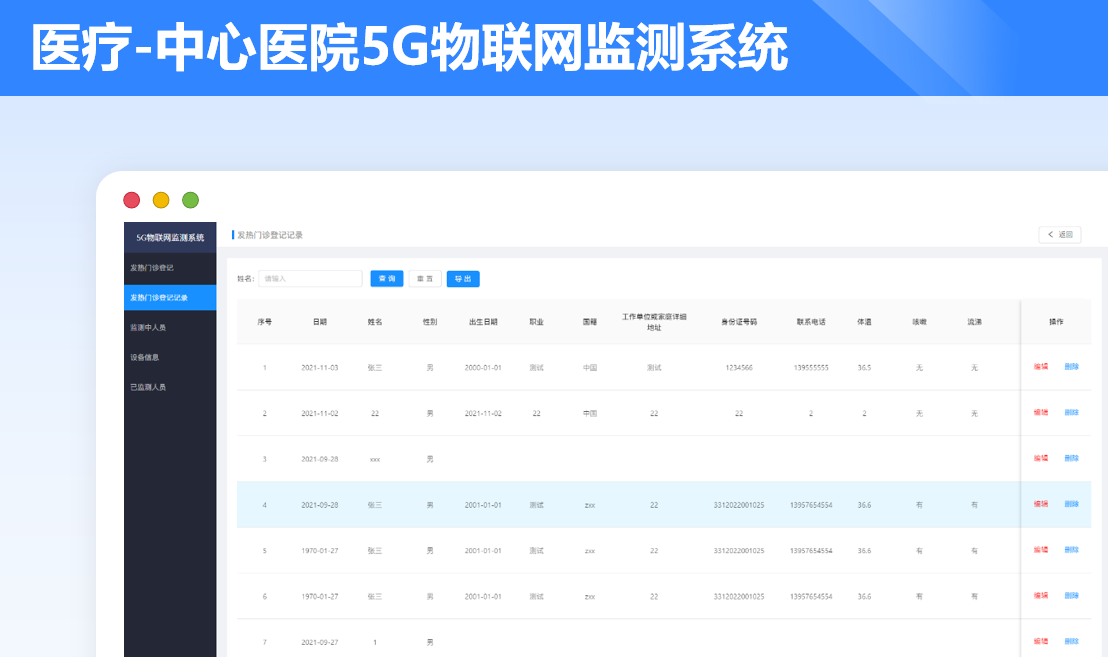This screenshot has width=1108, height=657.
Task: Delete row 7 dated 2021-09-27
Action: (1071, 641)
